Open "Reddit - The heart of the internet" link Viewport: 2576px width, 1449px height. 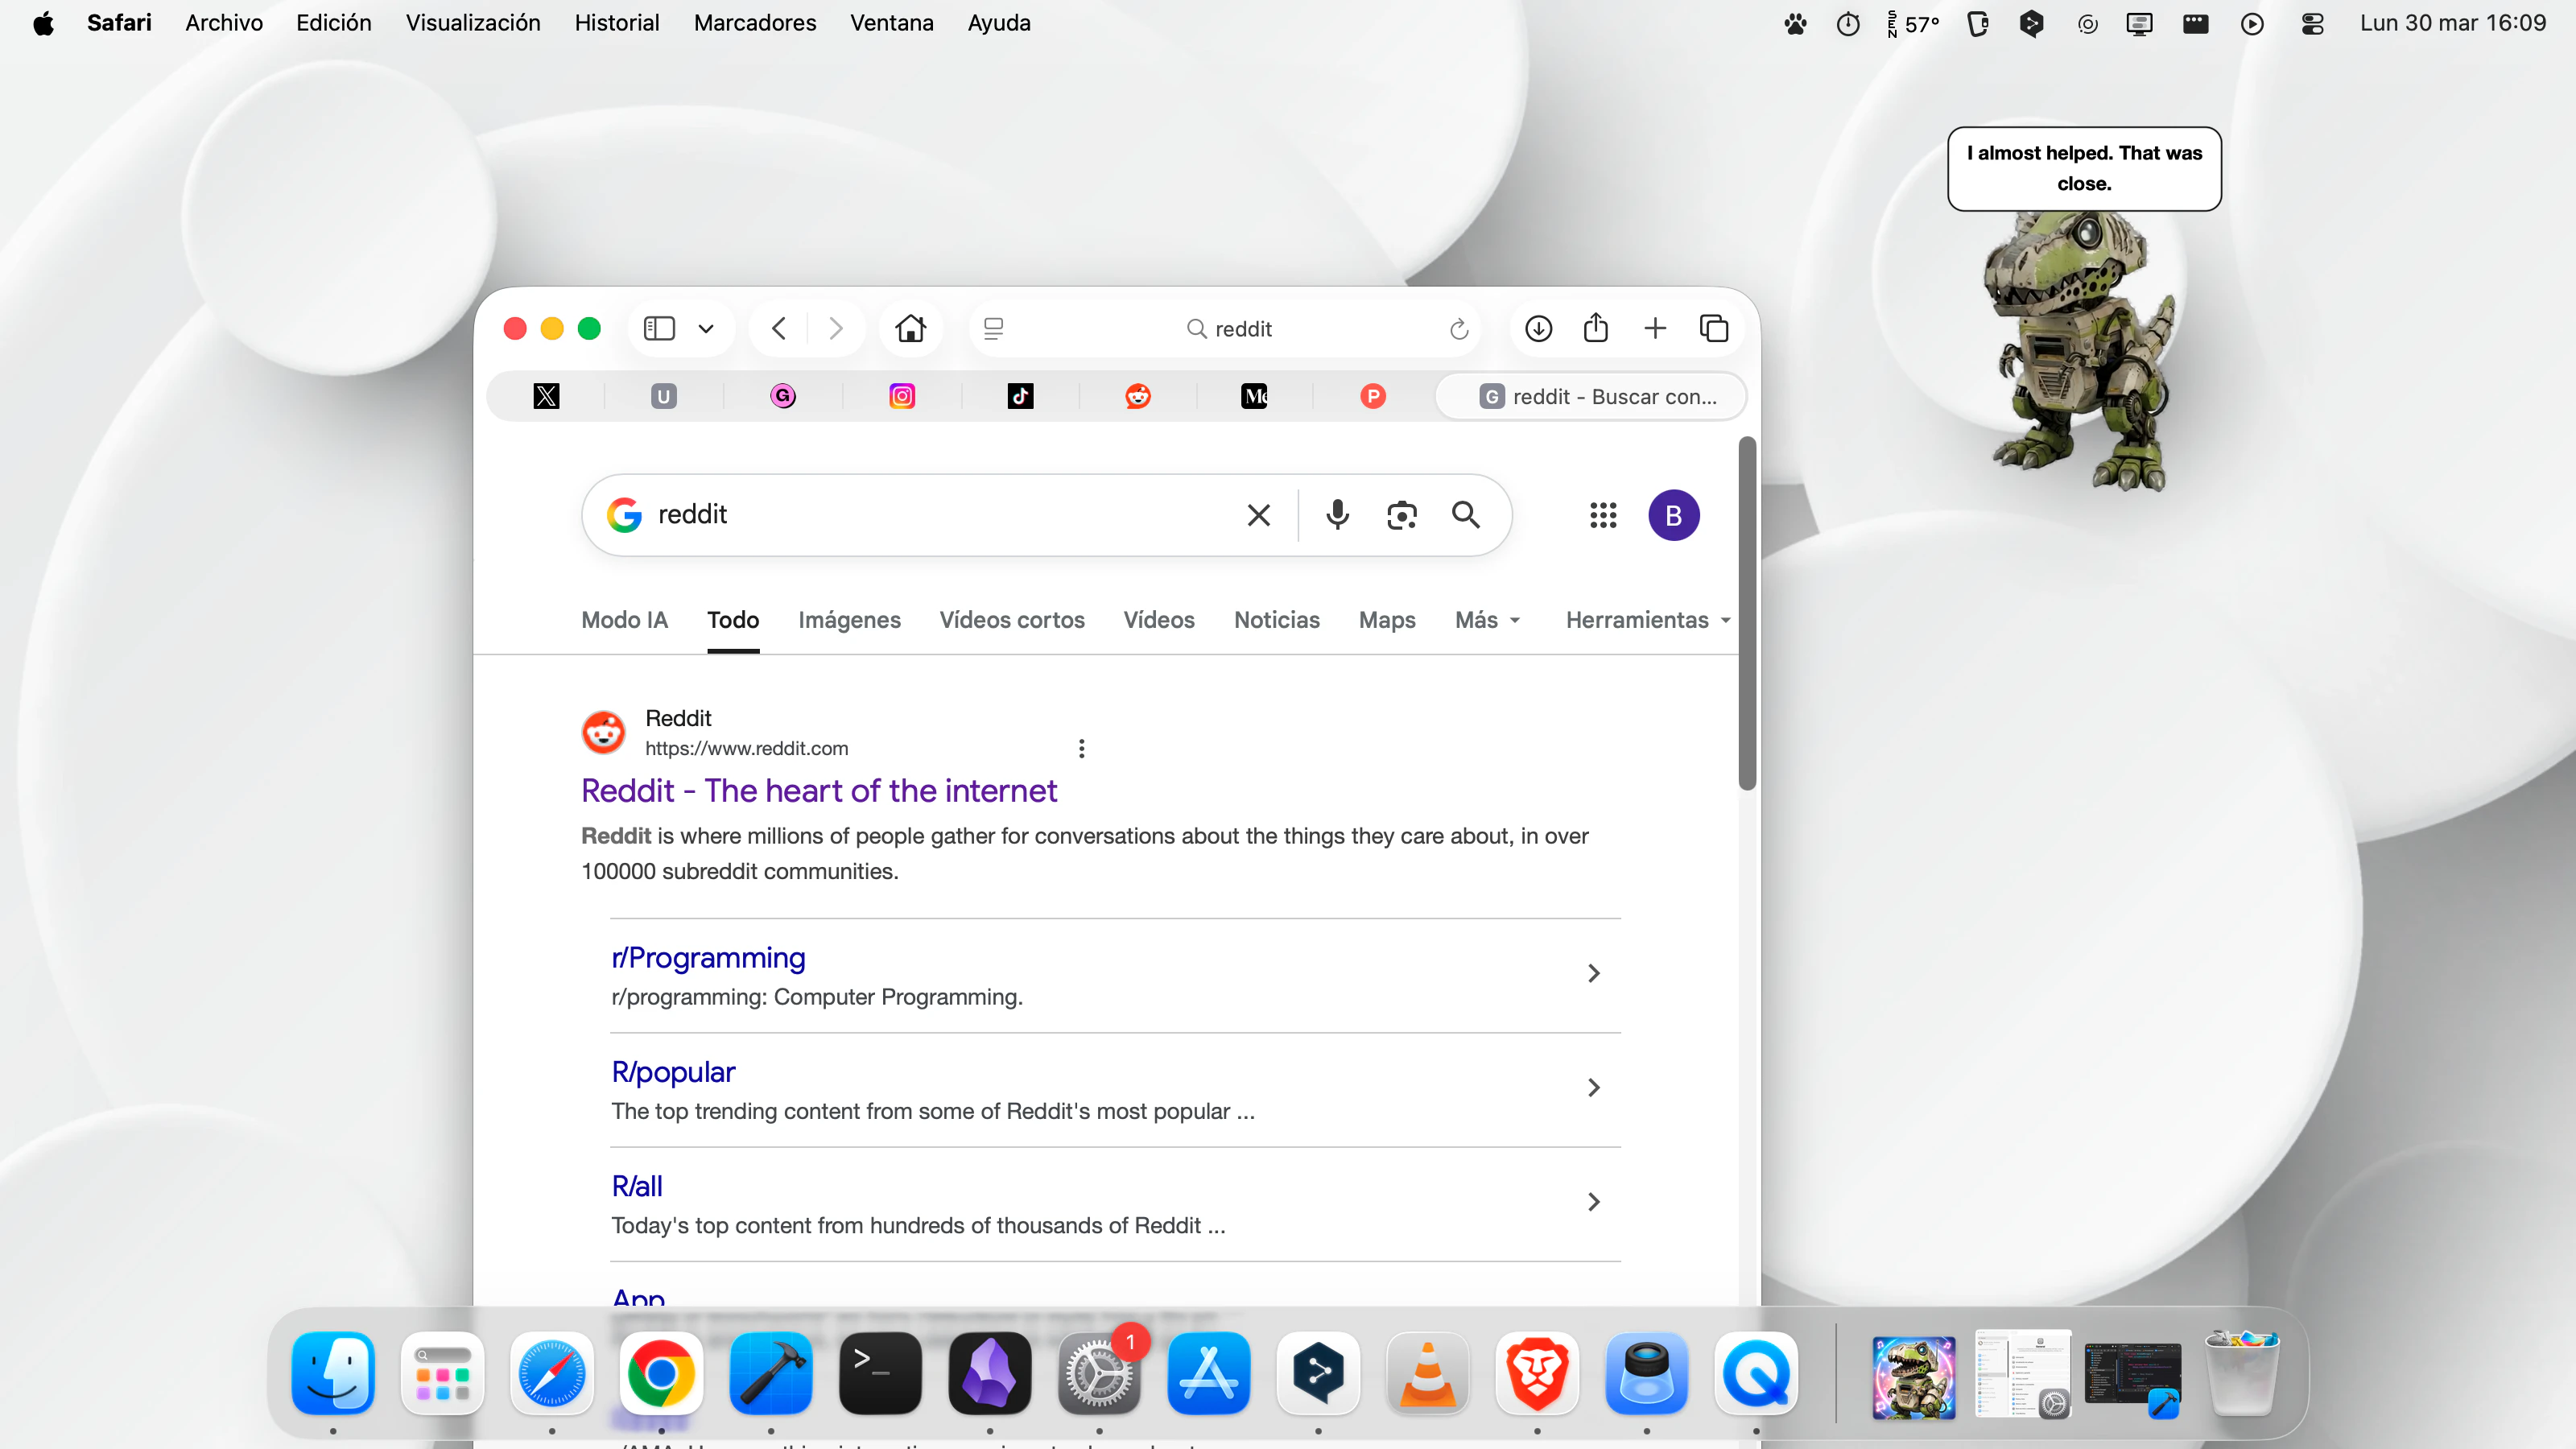(x=818, y=790)
